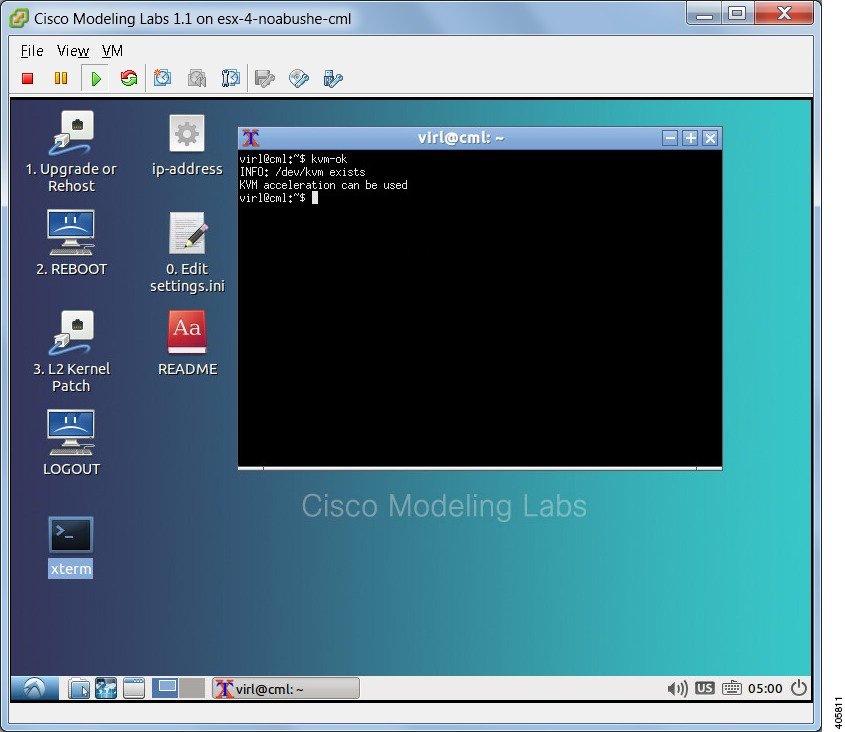Image resolution: width=845 pixels, height=732 pixels.
Task: Power on the VM with the green play button
Action: (x=96, y=79)
